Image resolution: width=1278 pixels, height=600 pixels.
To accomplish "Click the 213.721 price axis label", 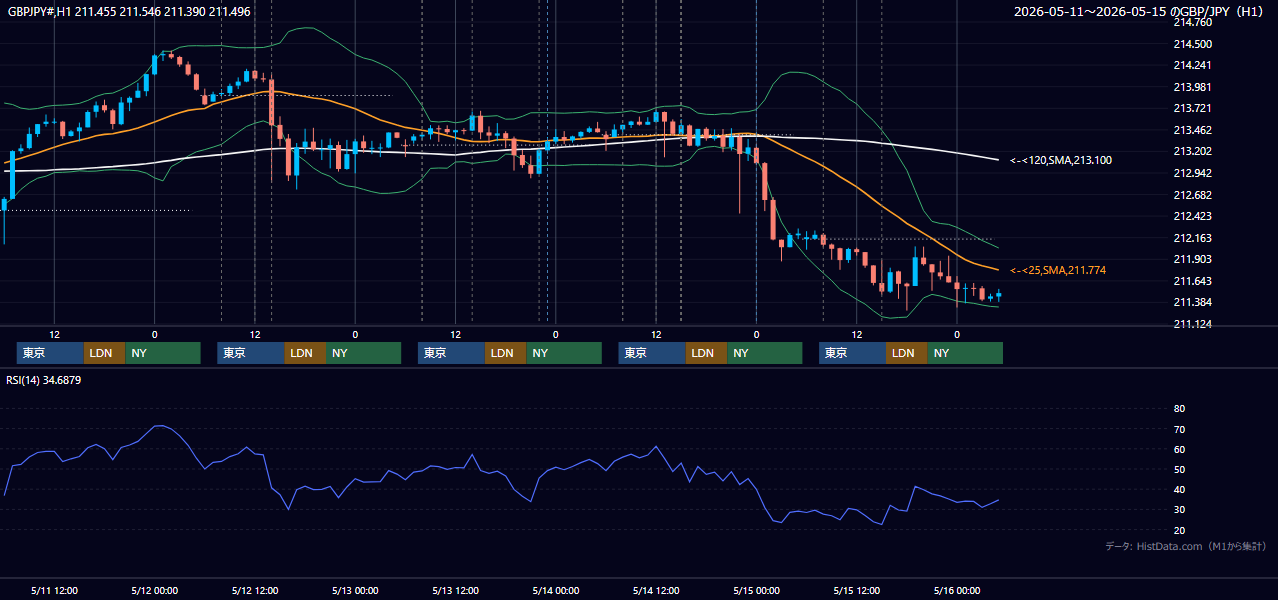I will [x=1193, y=108].
